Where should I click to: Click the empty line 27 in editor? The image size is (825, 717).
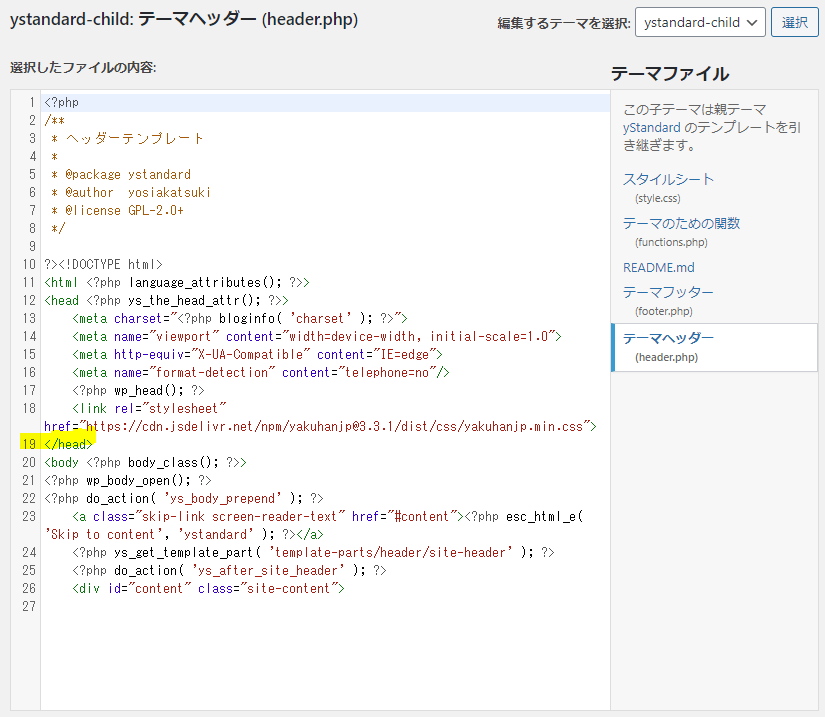325,607
